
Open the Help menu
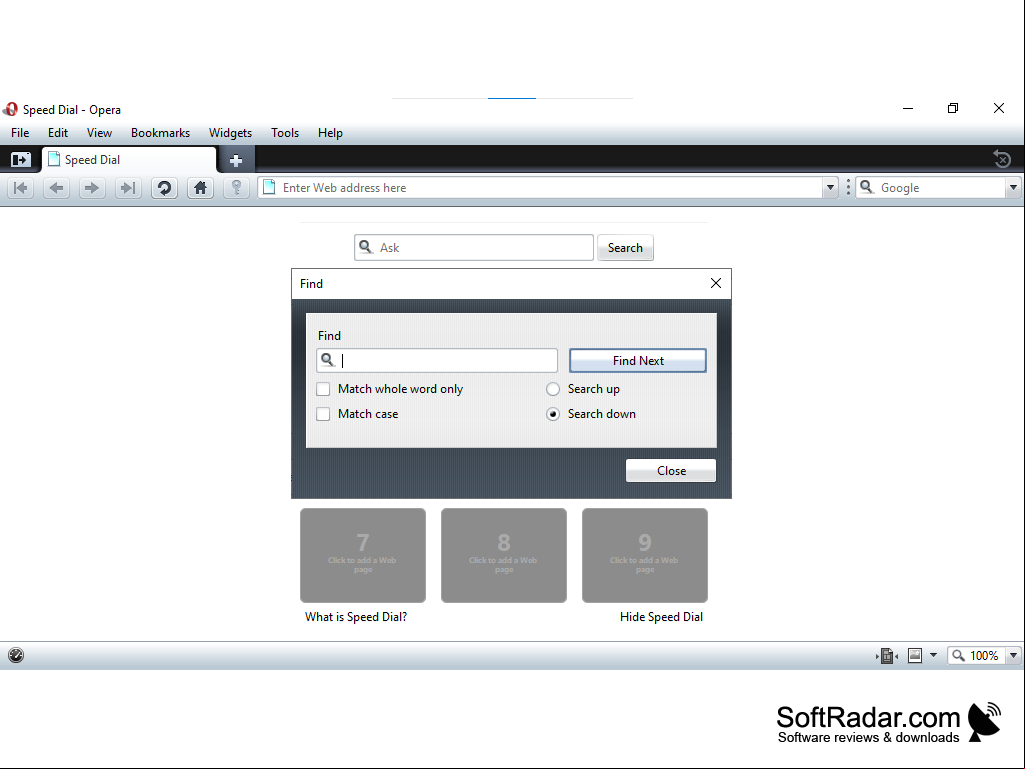click(330, 133)
